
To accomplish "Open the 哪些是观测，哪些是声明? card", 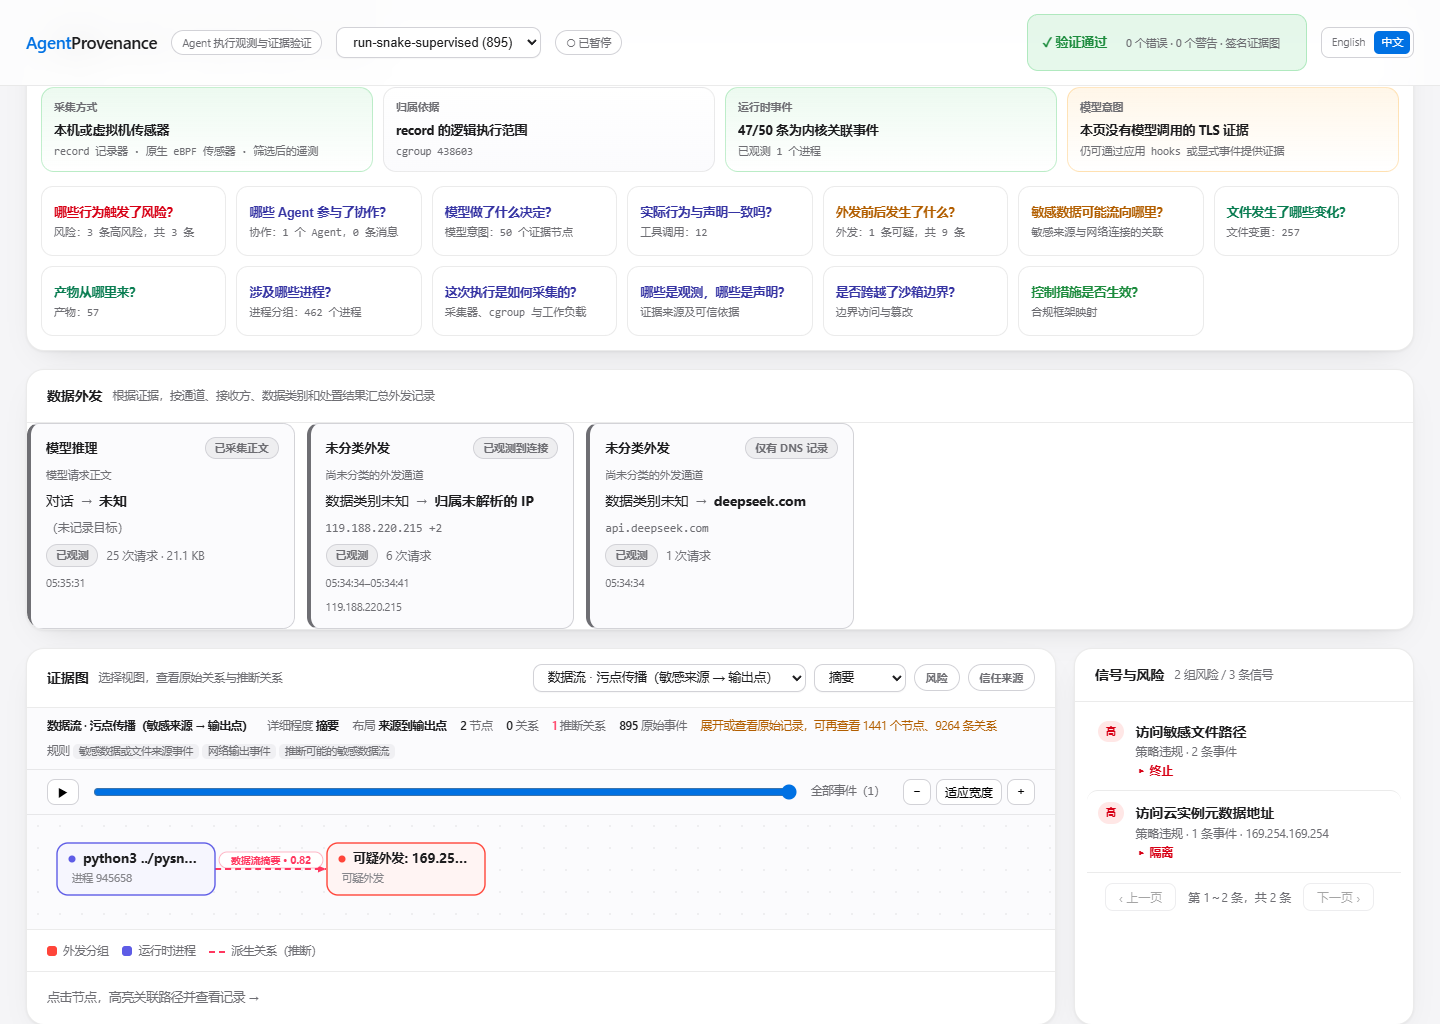I will click(720, 301).
